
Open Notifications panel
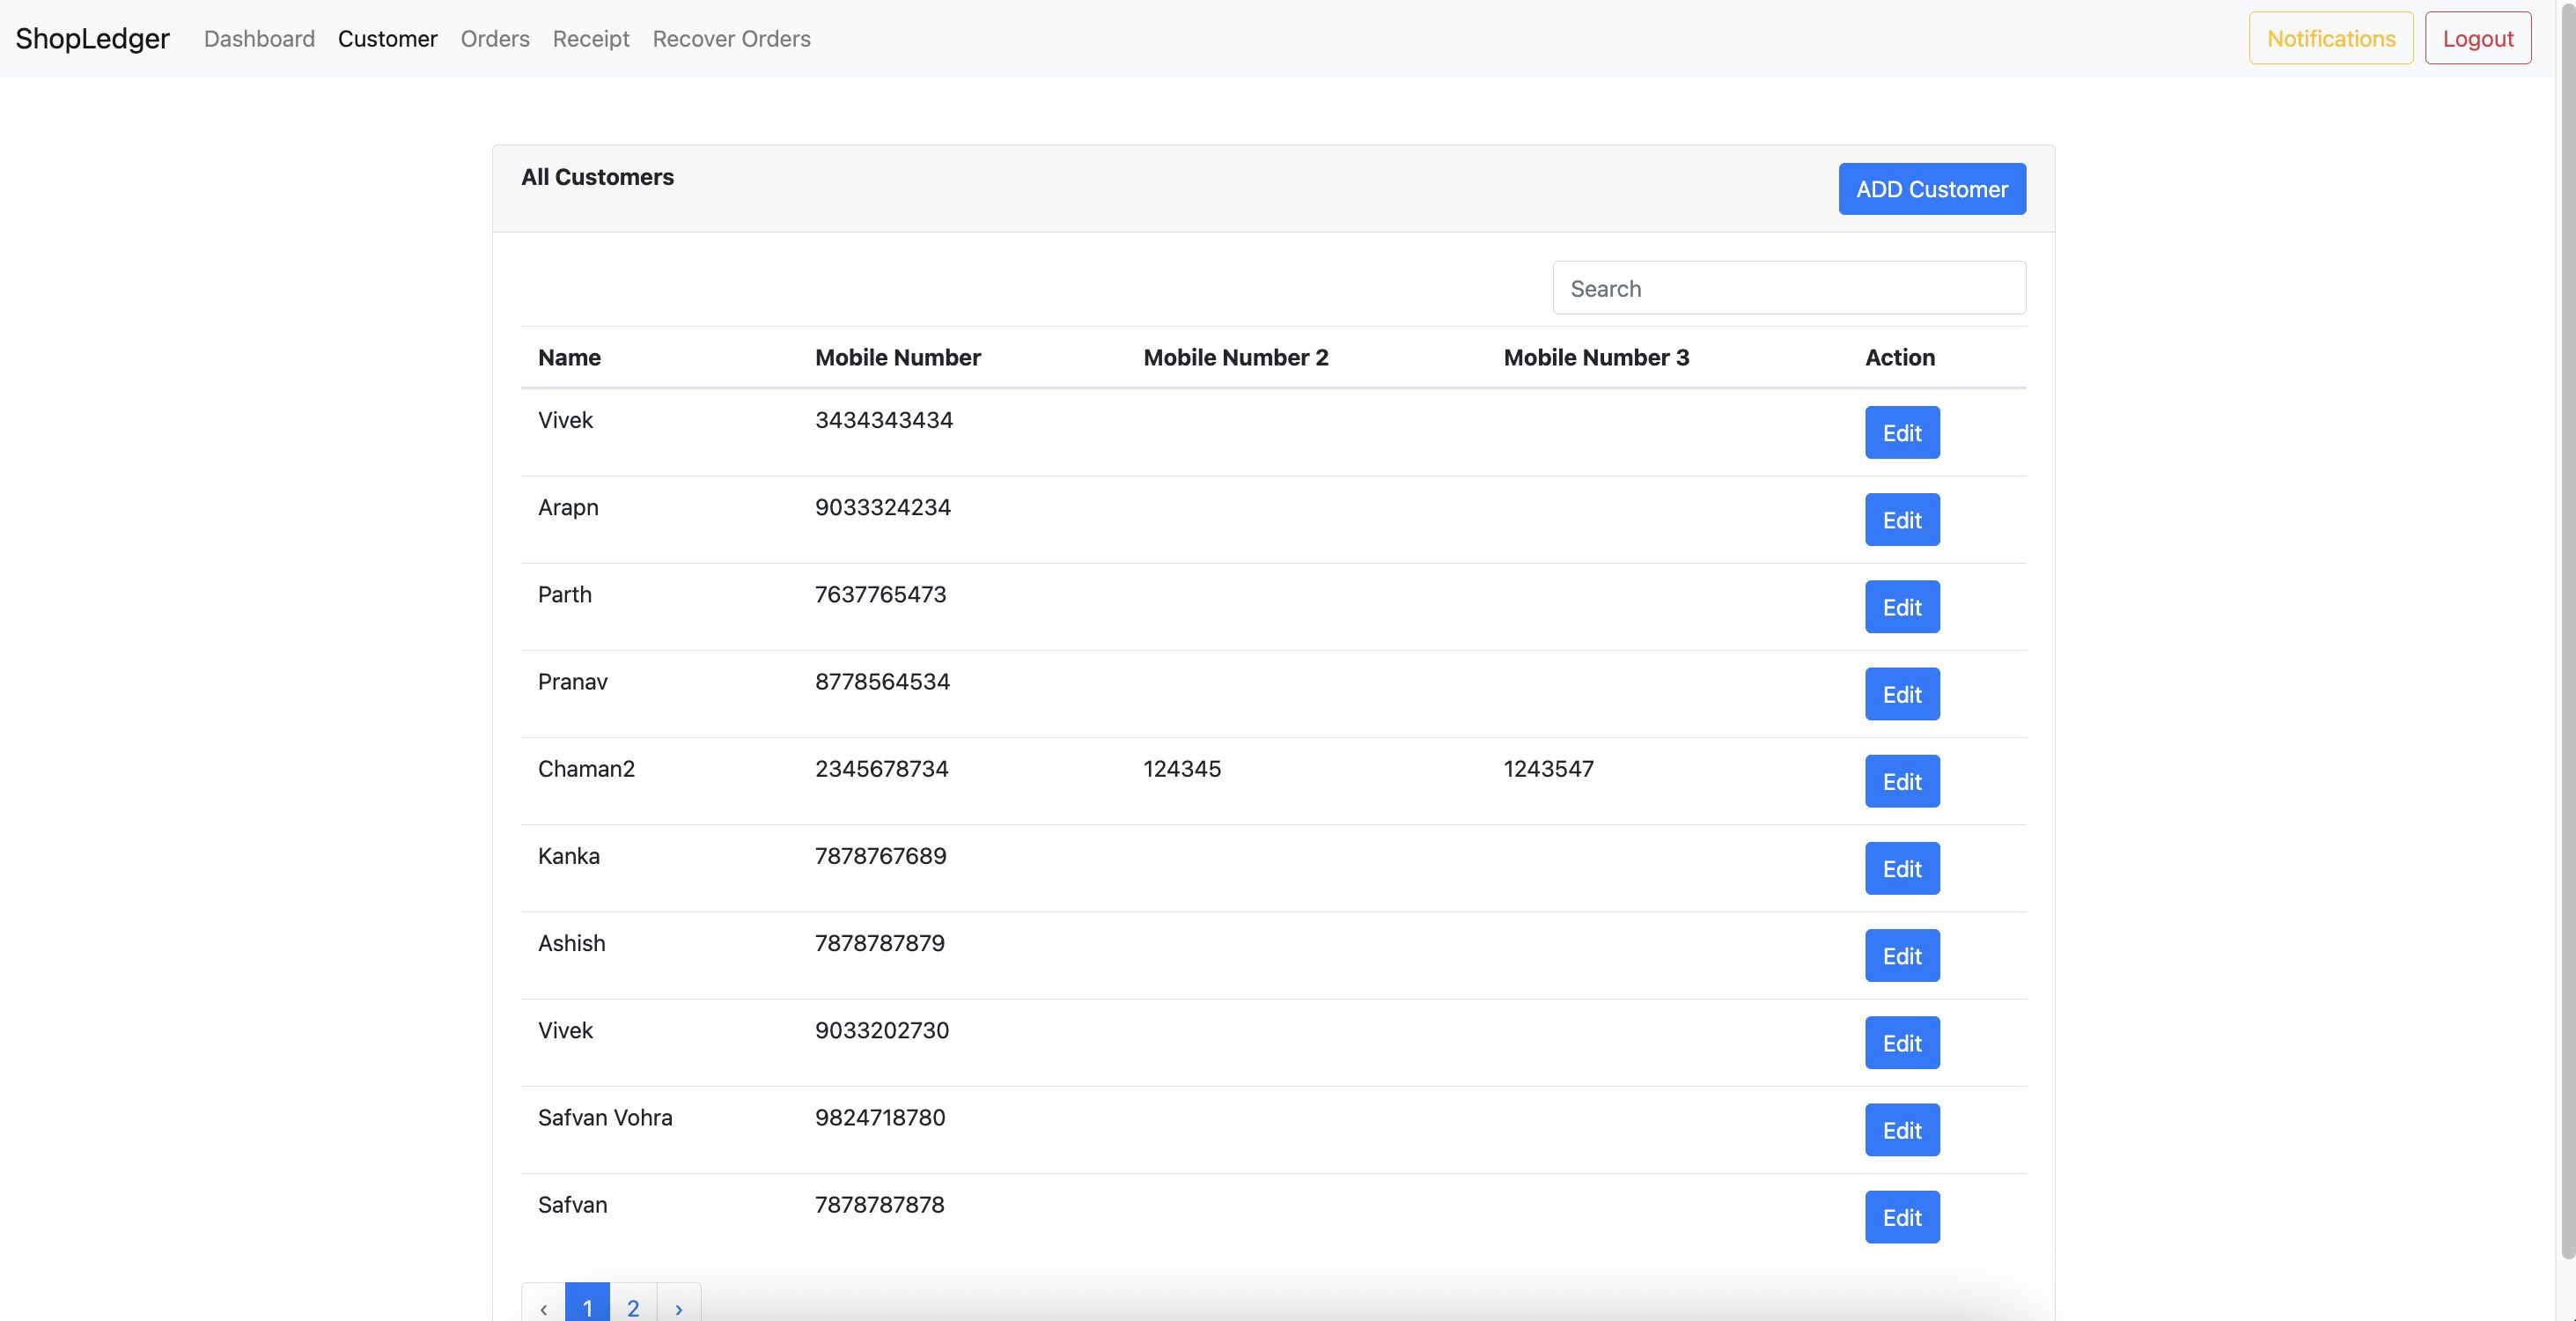(x=2330, y=38)
